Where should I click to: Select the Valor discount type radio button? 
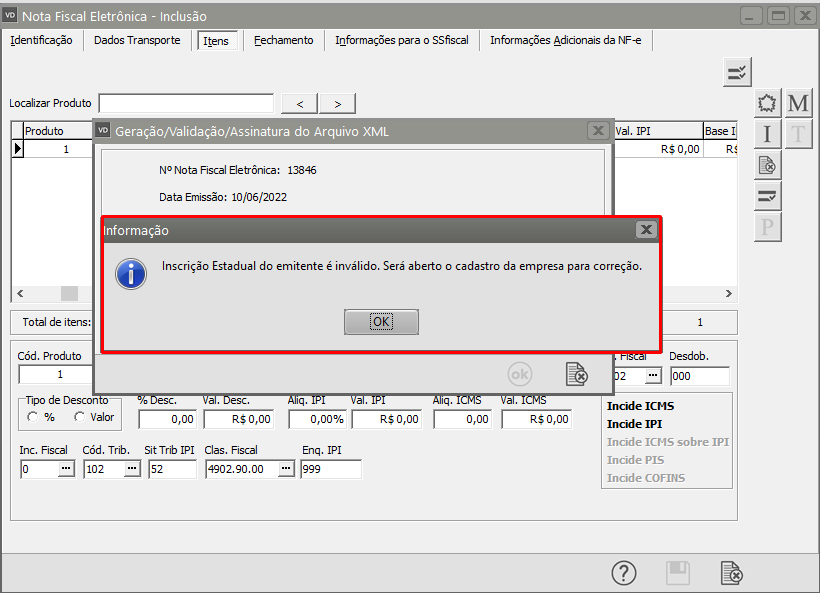tap(79, 417)
